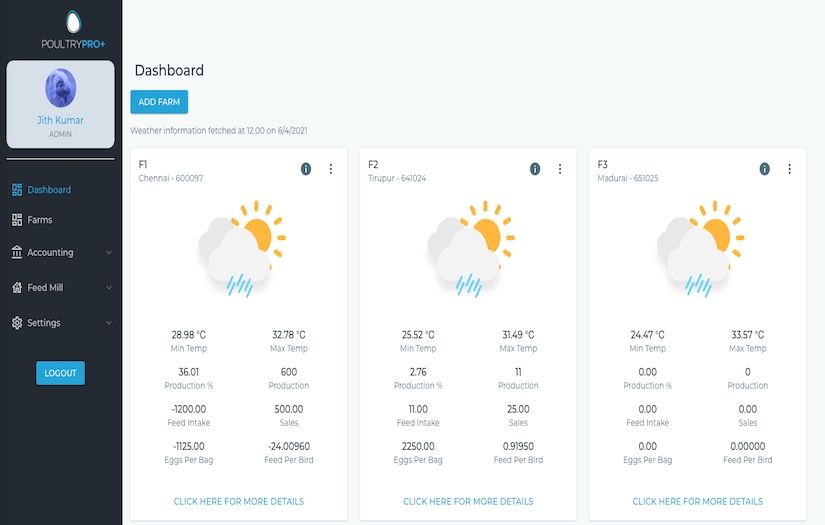Show info for farm F3 Madurai

764,169
